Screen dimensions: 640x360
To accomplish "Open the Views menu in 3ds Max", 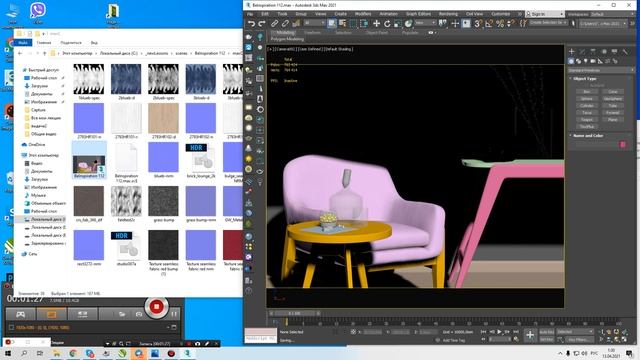I will (320, 14).
